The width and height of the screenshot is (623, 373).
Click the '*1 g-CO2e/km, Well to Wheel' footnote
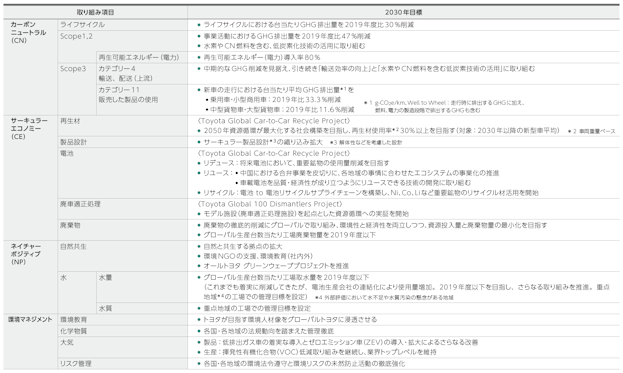[444, 106]
